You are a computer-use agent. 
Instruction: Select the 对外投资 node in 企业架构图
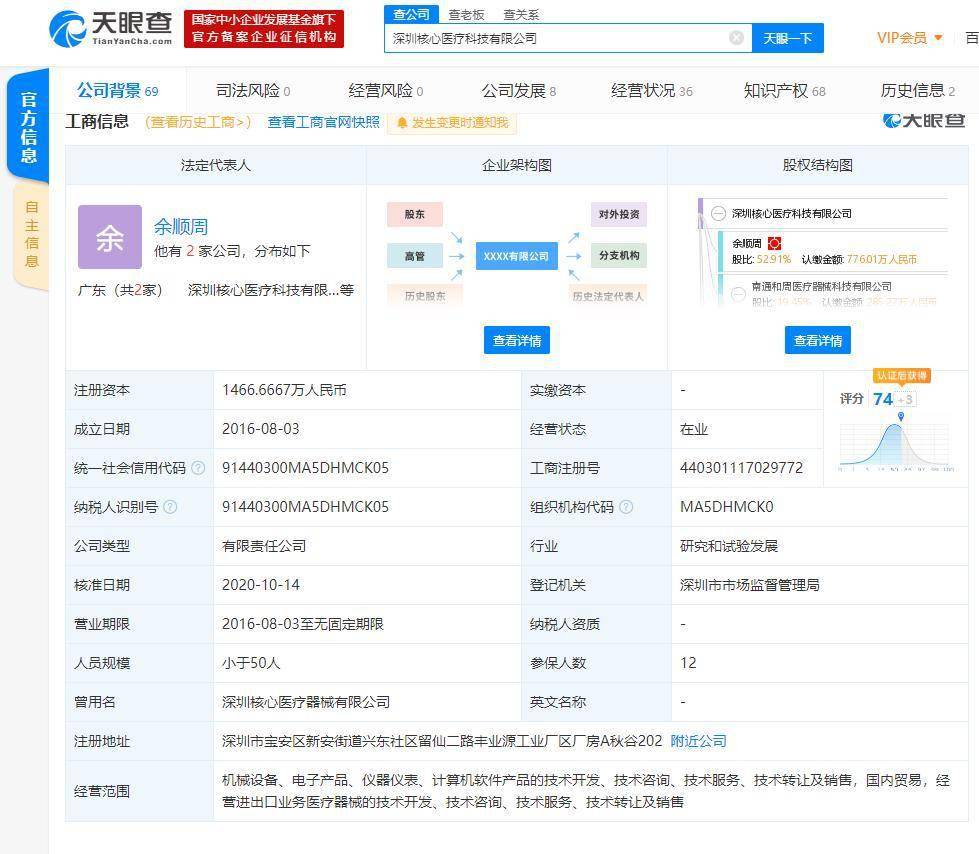[x=618, y=214]
